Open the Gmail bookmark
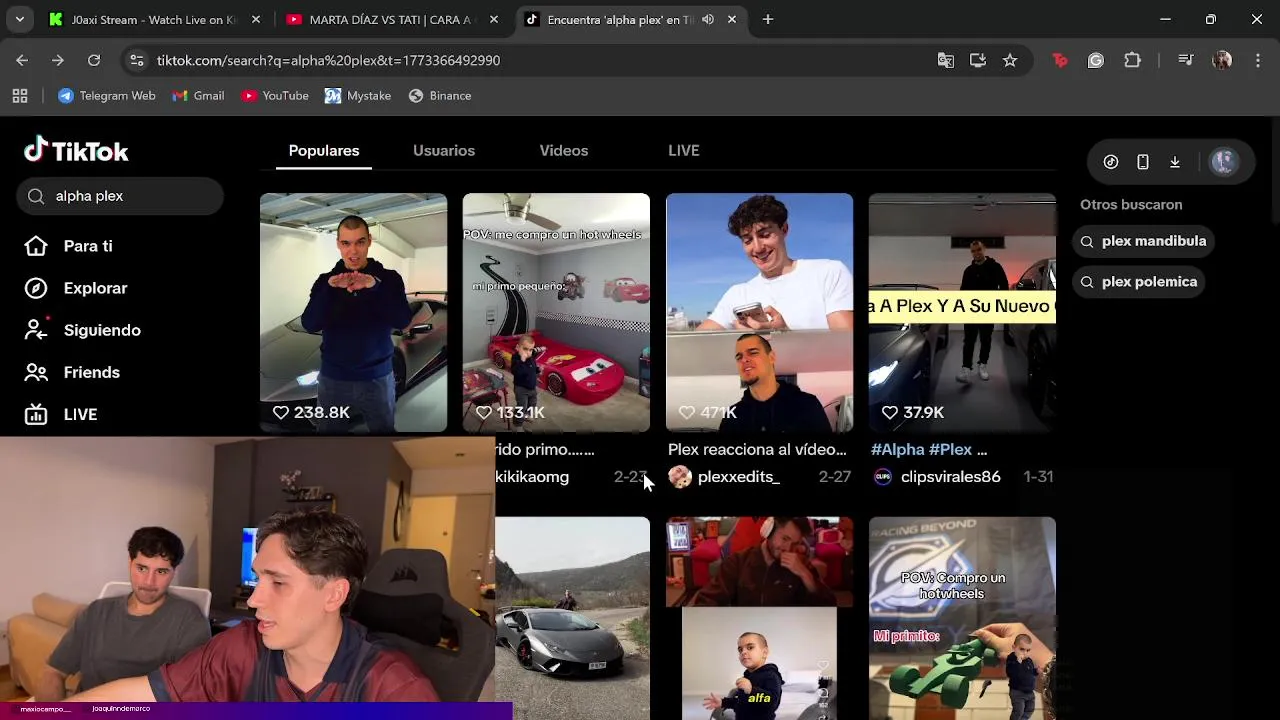Image resolution: width=1280 pixels, height=720 pixels. 198,96
